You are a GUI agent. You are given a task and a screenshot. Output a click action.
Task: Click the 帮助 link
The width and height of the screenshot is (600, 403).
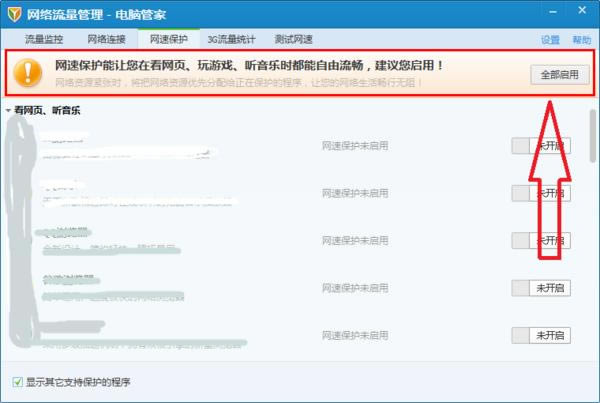click(581, 40)
